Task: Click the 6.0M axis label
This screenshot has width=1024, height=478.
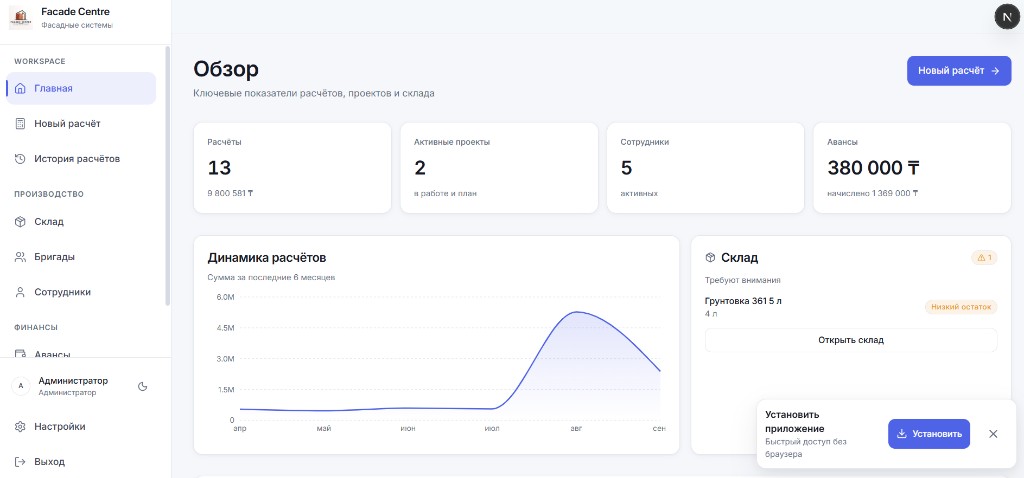Action: pyautogui.click(x=225, y=297)
